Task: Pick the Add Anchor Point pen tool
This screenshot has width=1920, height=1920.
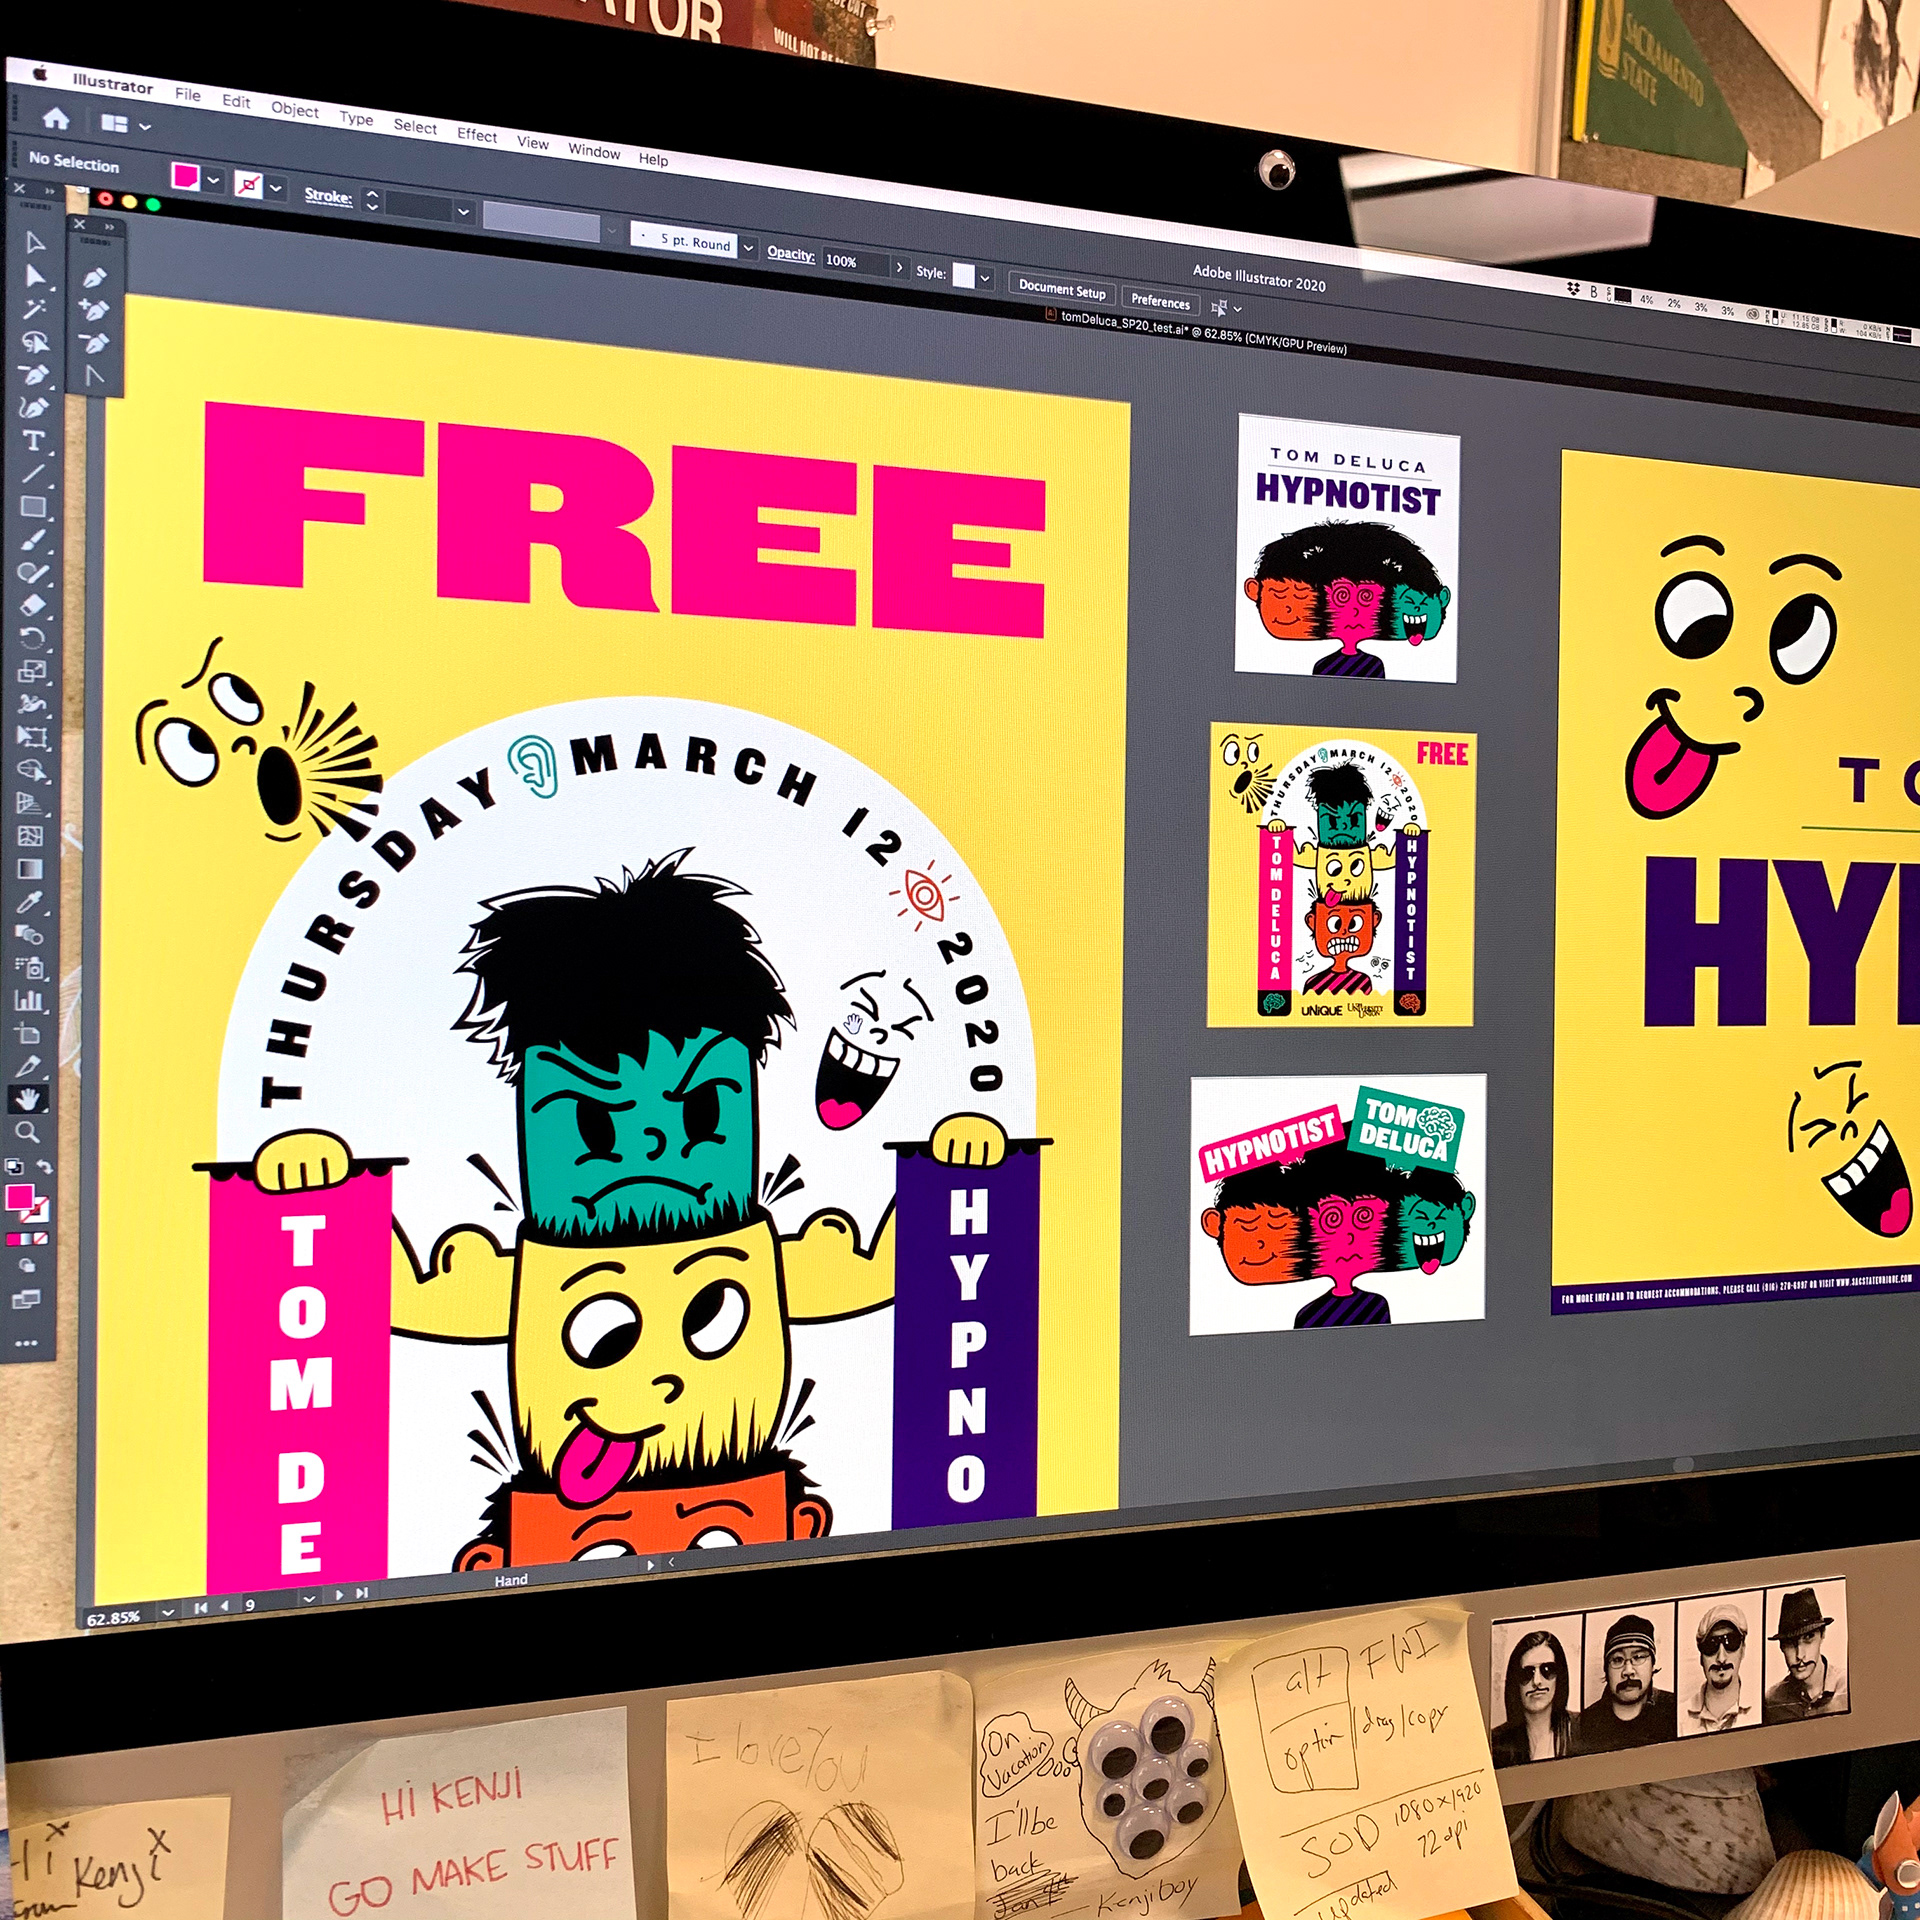Action: (94, 310)
